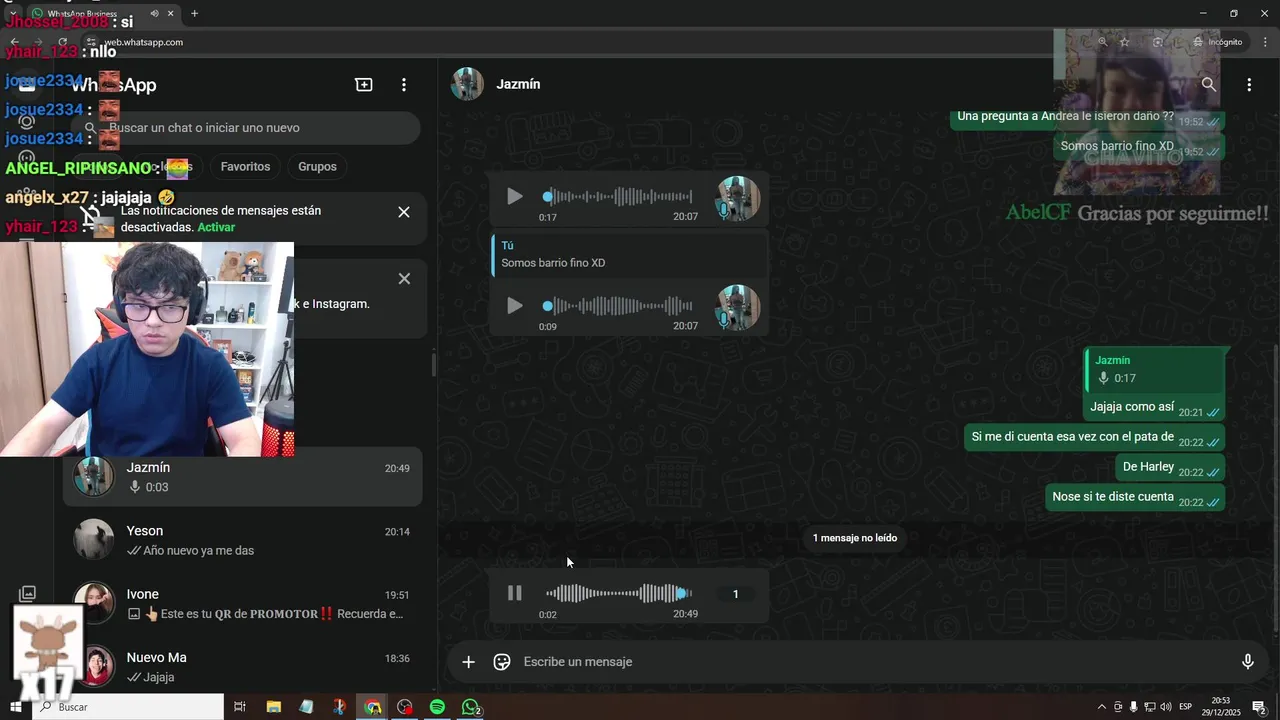Open the WhatsApp desktop taskbar icon
1280x720 pixels.
(470, 707)
